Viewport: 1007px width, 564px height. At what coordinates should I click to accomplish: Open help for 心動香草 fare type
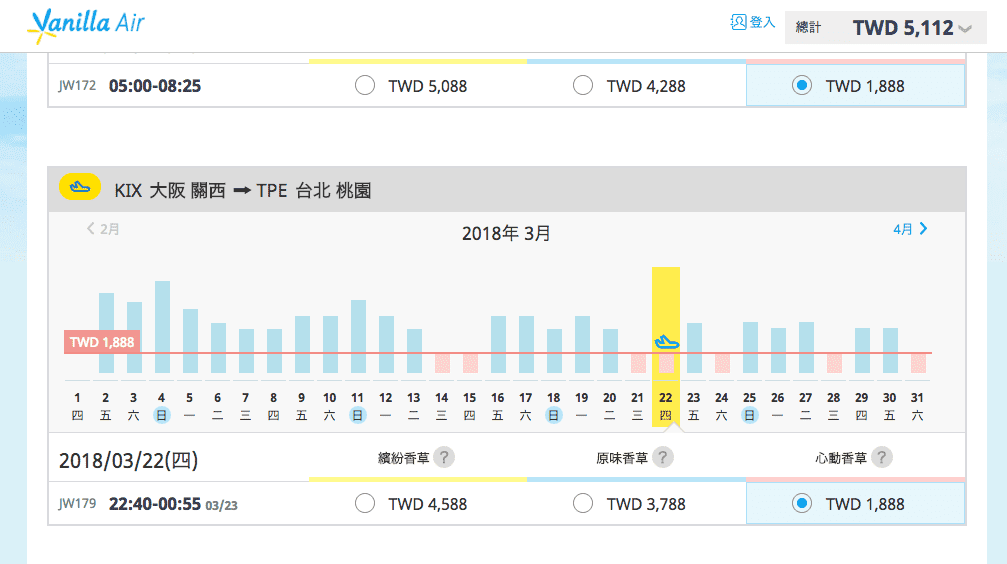point(882,457)
